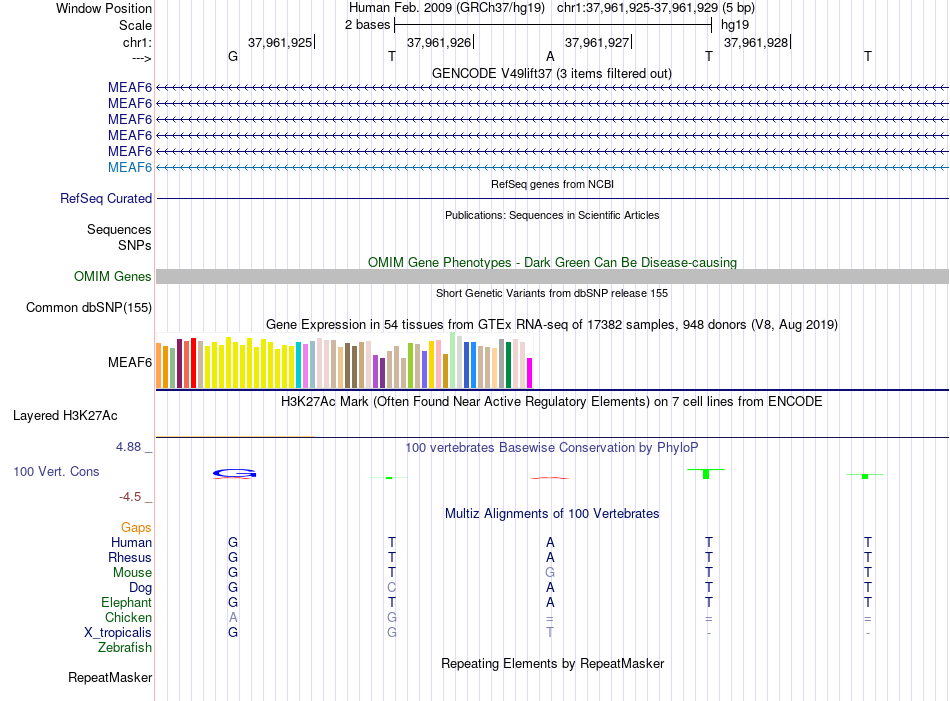
Task: Click the light blue MEAF6 transcript label
Action: 130,167
